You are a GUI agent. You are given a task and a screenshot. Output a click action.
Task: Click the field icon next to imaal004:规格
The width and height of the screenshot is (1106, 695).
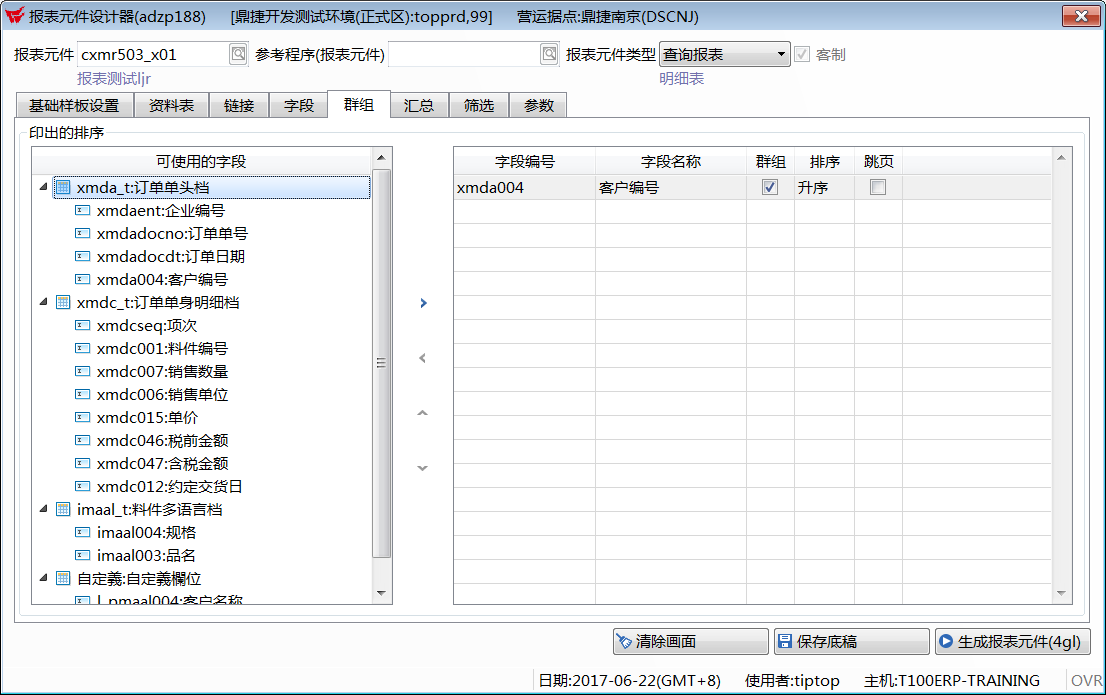click(x=83, y=532)
